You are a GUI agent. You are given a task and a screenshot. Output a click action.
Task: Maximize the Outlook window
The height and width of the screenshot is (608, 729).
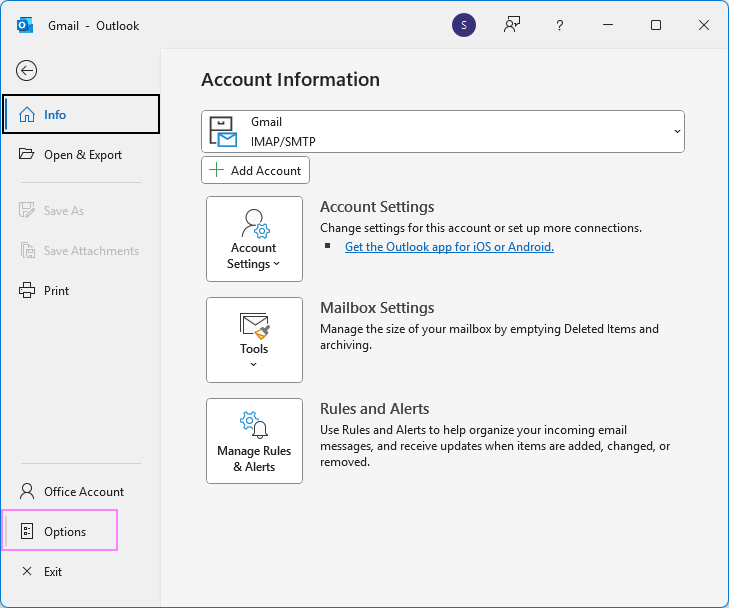(656, 25)
